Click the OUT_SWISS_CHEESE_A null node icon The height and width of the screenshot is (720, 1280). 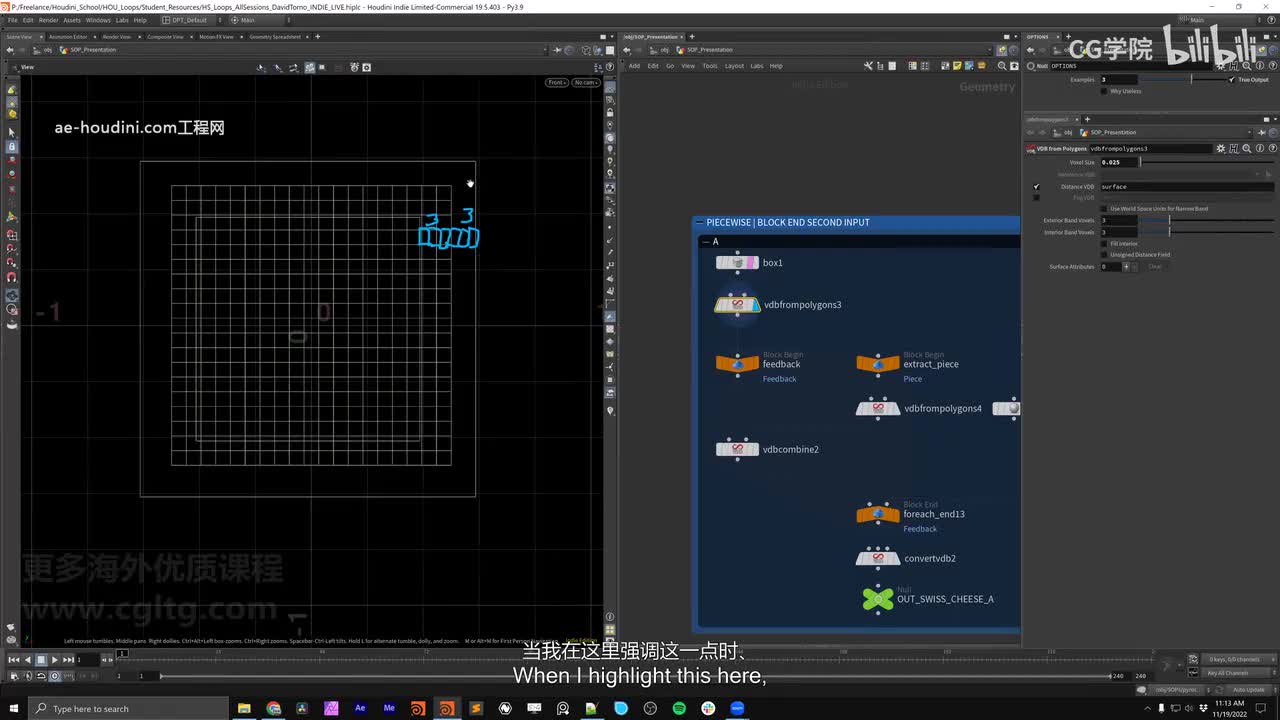point(877,599)
